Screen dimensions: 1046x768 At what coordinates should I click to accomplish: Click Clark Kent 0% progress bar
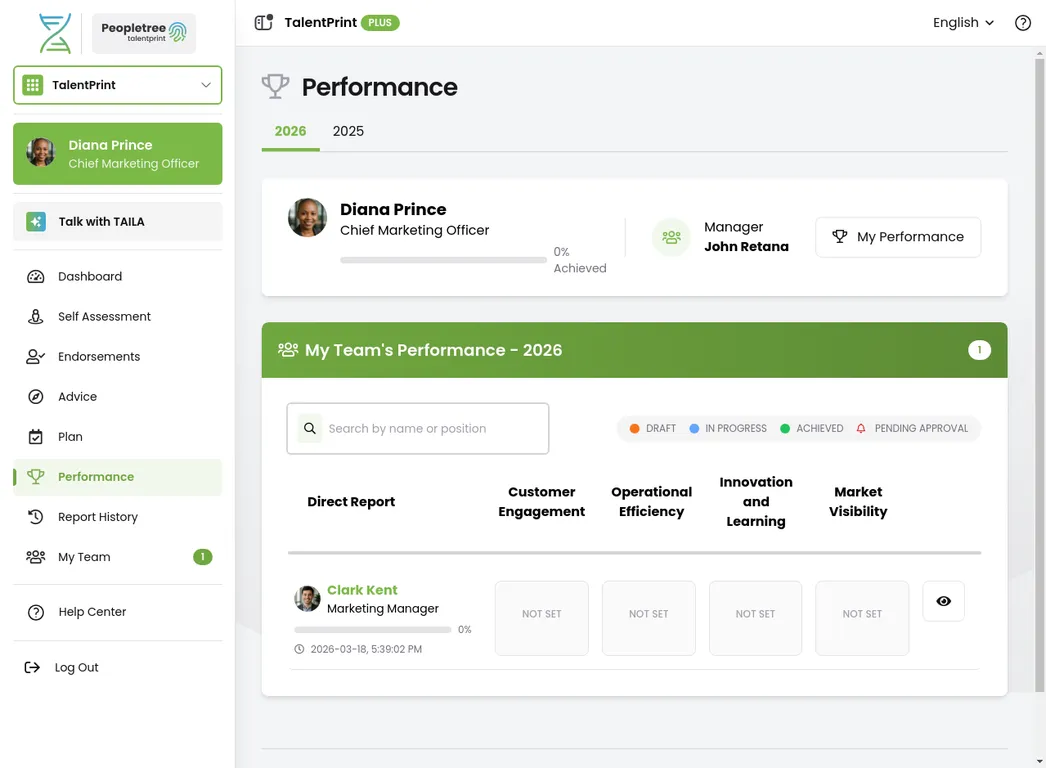point(372,629)
